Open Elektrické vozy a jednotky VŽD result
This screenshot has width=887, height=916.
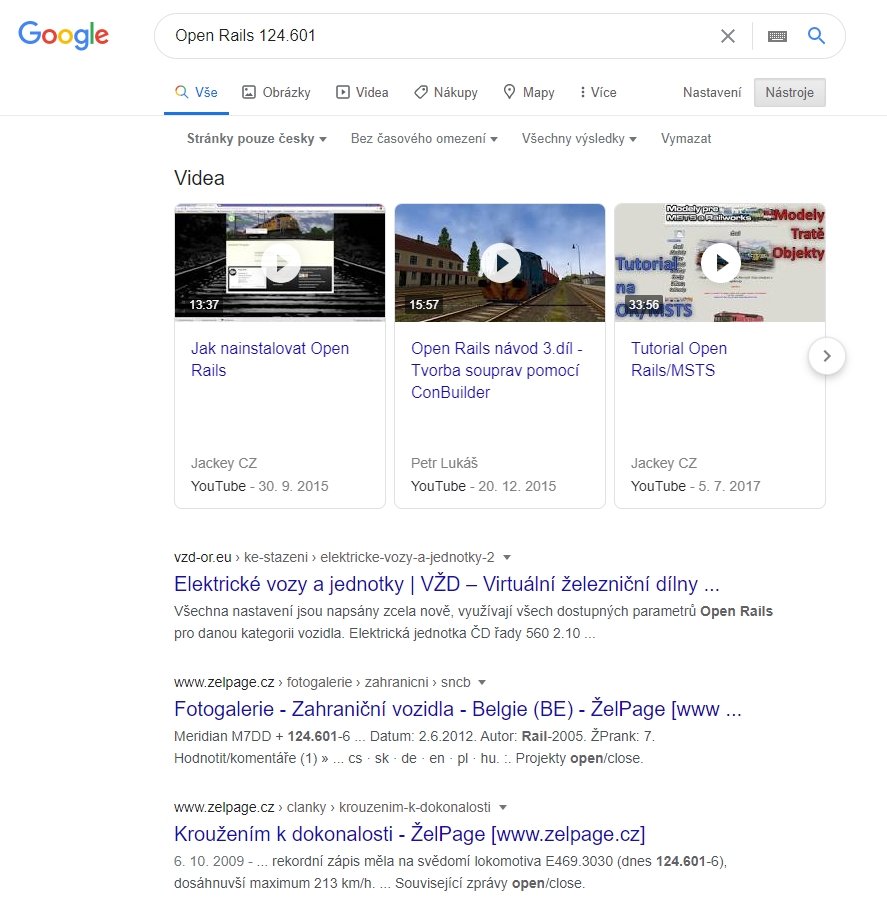click(447, 584)
